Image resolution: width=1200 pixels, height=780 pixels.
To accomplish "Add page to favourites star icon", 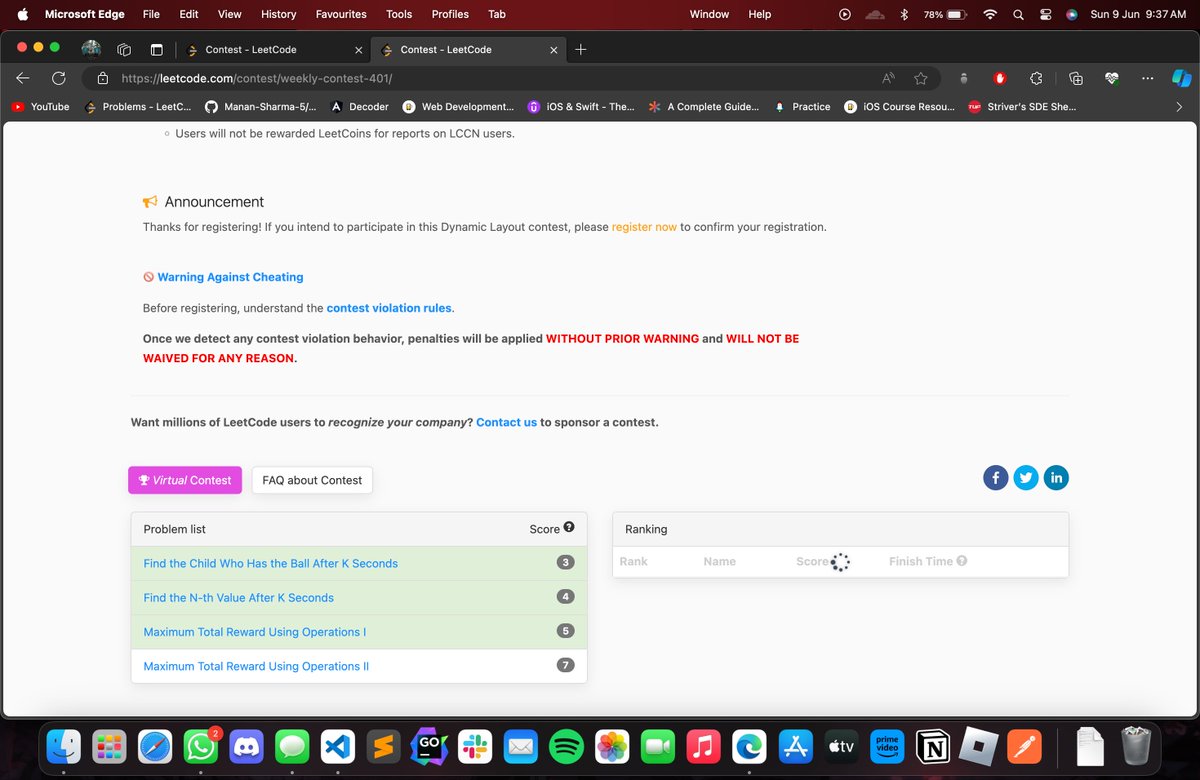I will click(x=920, y=78).
